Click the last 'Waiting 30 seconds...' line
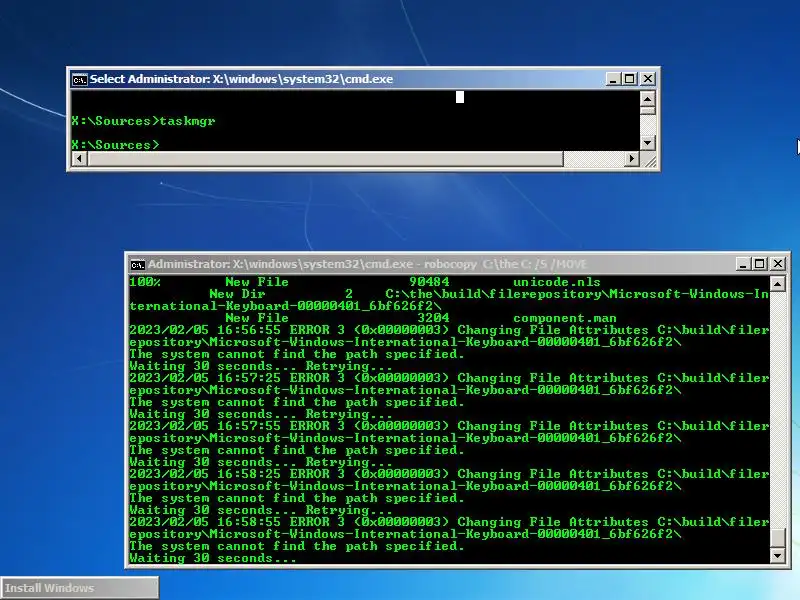 pos(212,558)
